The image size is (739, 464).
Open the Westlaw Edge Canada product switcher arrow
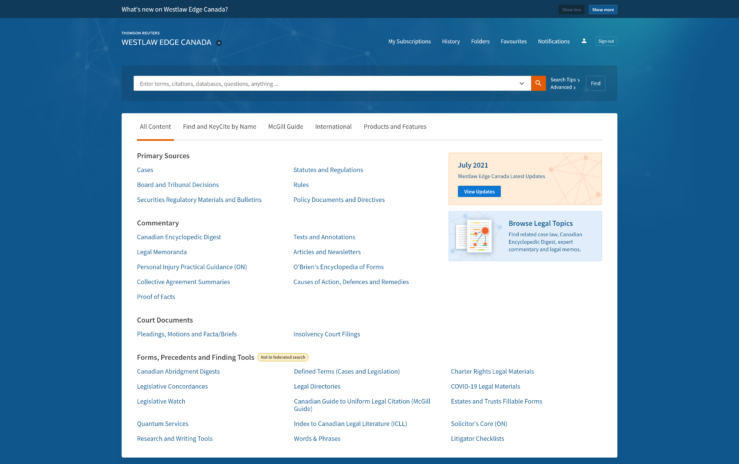(x=219, y=43)
